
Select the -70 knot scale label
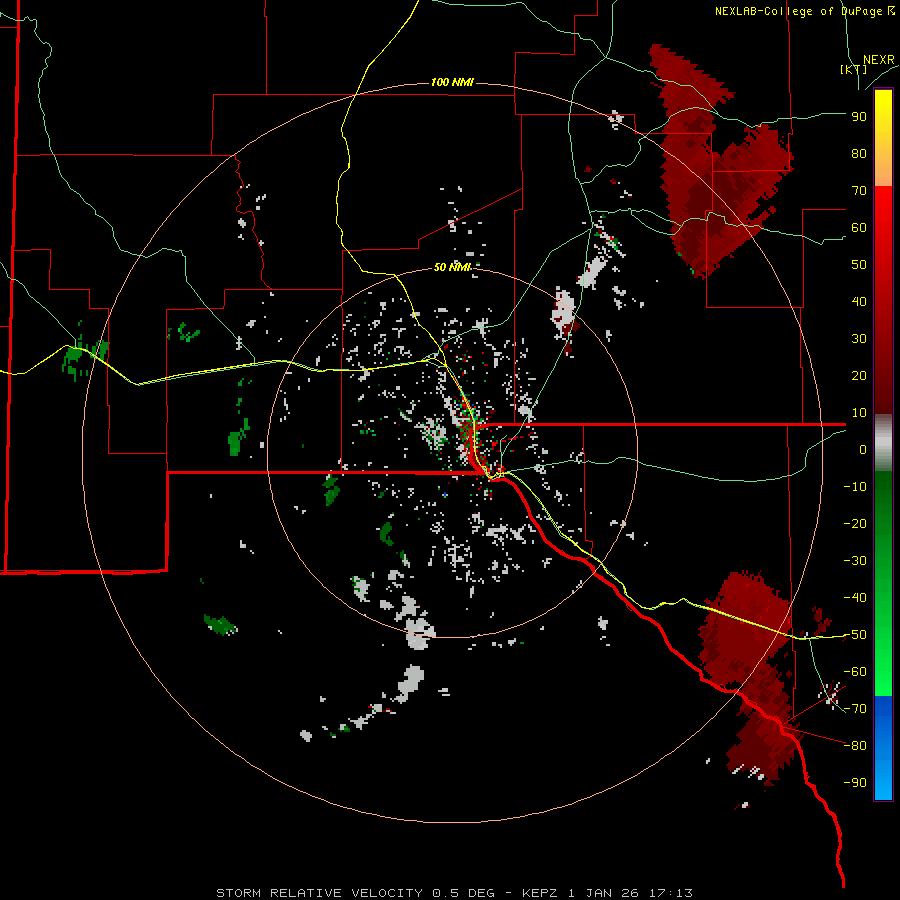[x=855, y=709]
